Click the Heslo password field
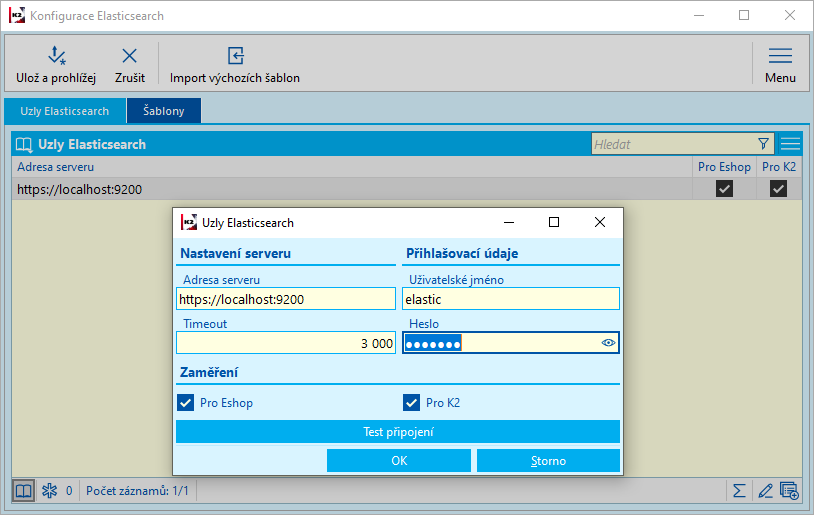The height and width of the screenshot is (515, 814). (x=511, y=343)
